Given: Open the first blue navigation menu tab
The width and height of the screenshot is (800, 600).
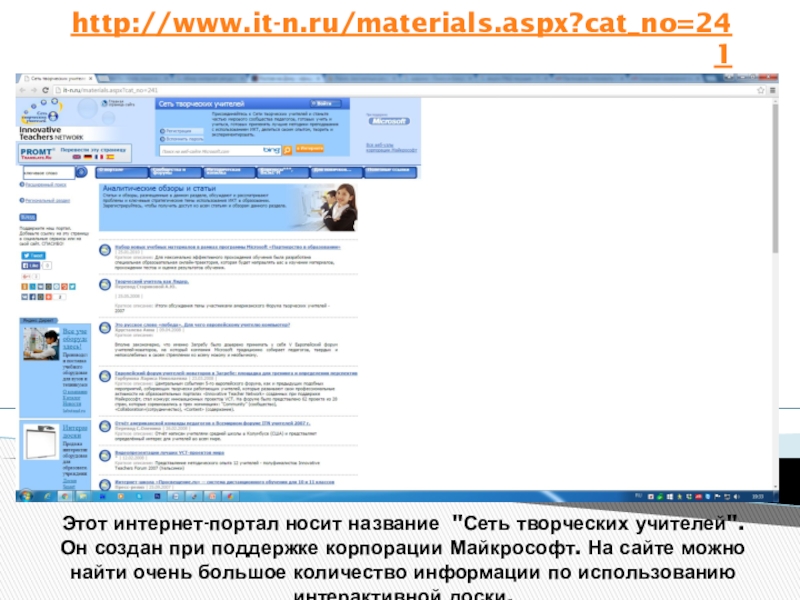Looking at the screenshot, I should 122,172.
